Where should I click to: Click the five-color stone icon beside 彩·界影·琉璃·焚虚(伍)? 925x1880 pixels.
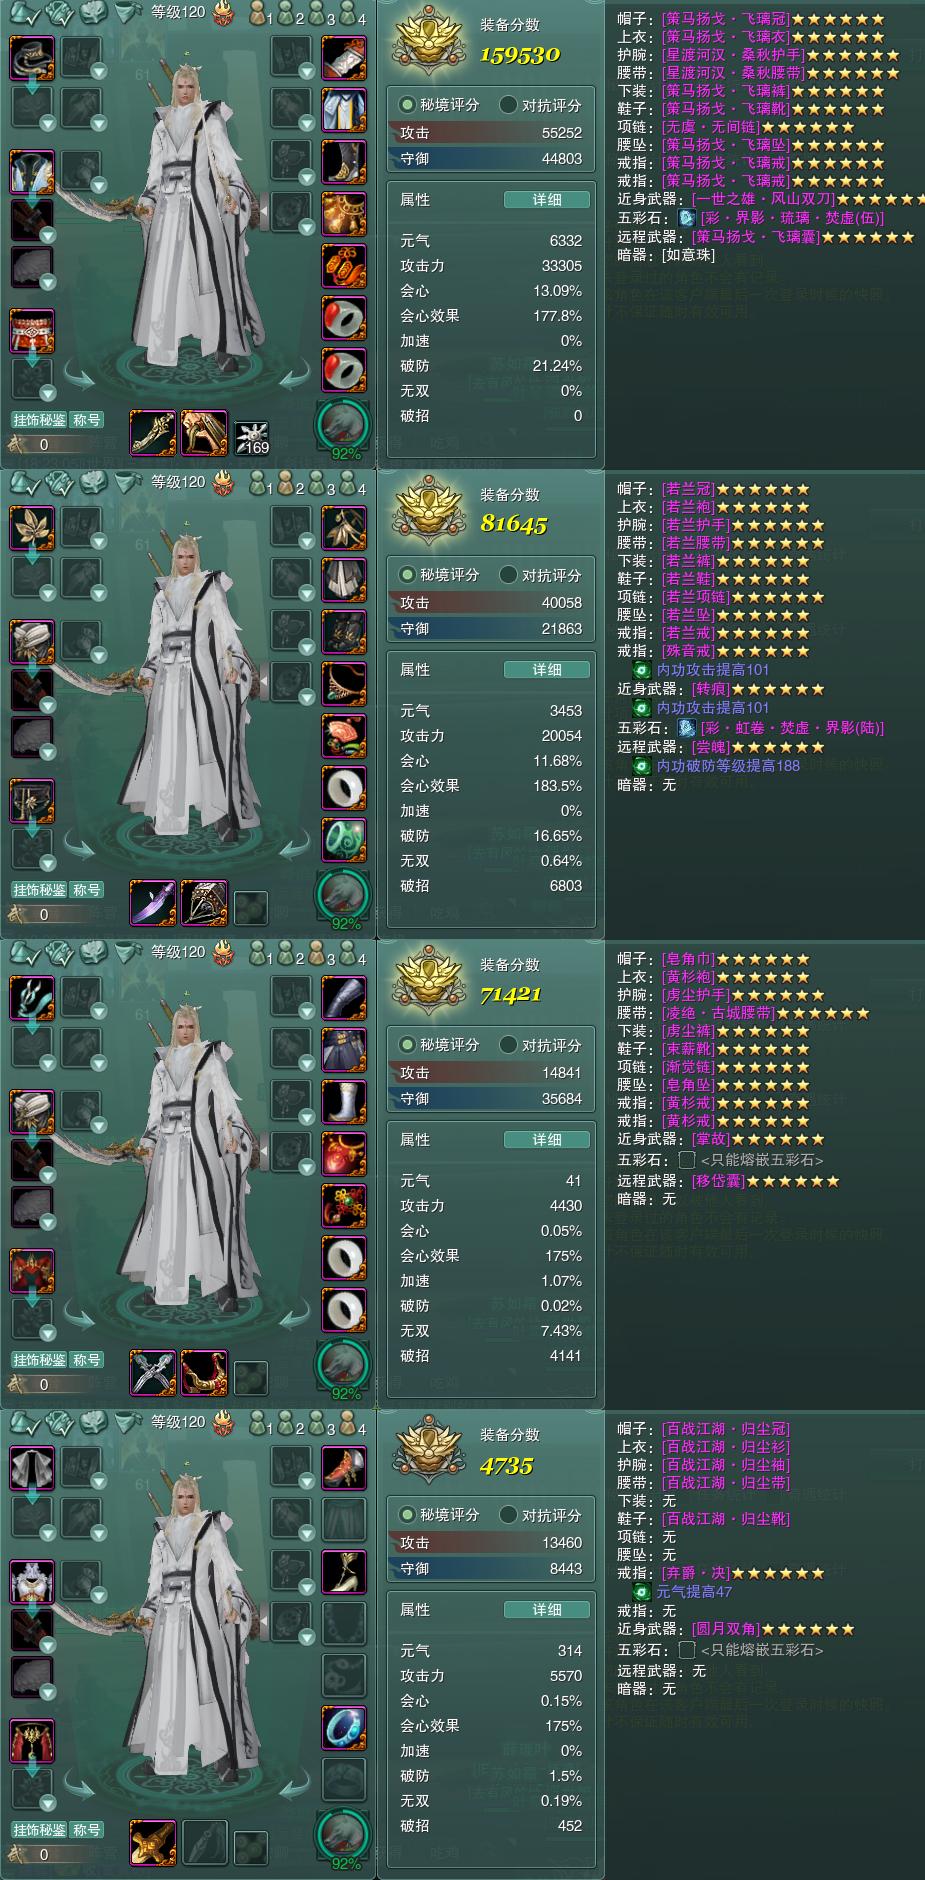(x=686, y=217)
